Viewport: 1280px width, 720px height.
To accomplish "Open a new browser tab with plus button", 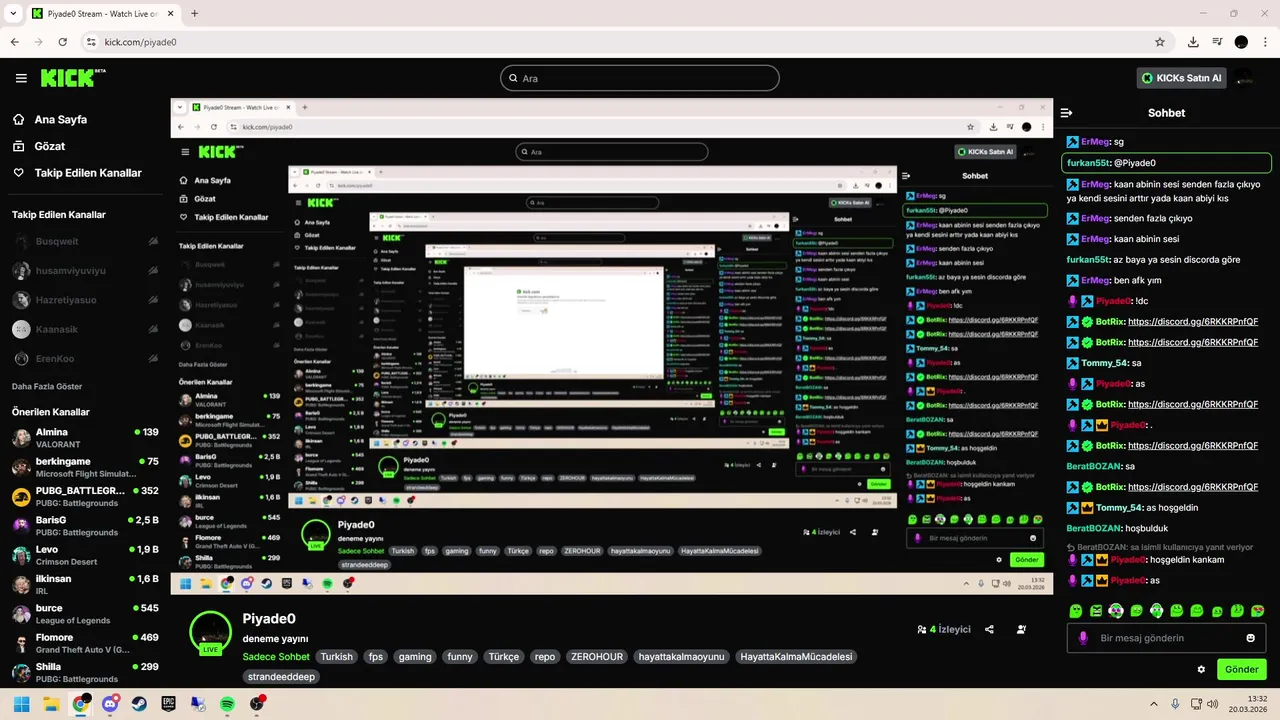I will [194, 14].
